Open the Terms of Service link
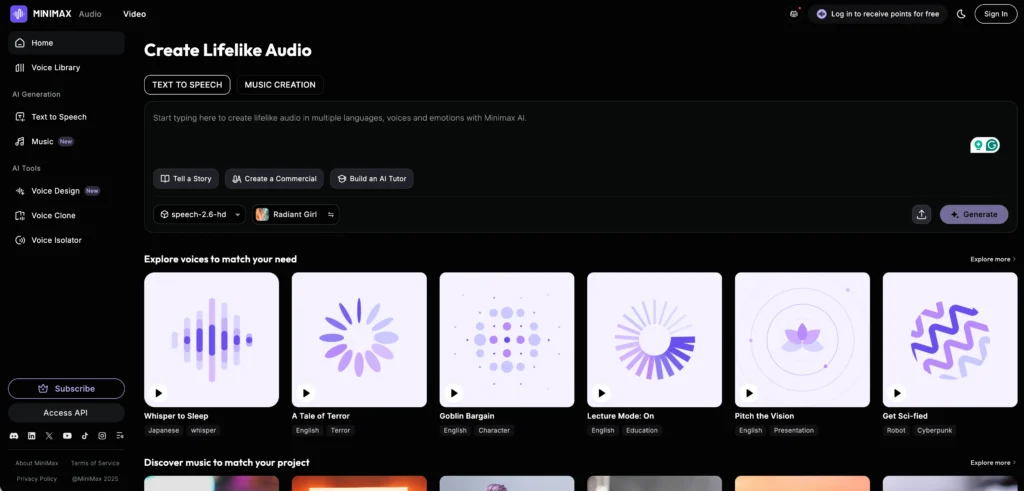1024x491 pixels. (95, 463)
